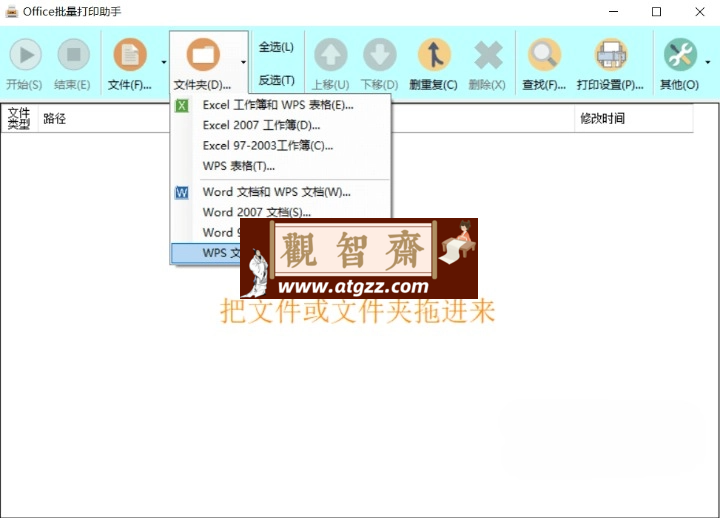Image resolution: width=720 pixels, height=518 pixels.
Task: Choose Excel 97-2003工作簿 menu item
Action: pos(281,146)
